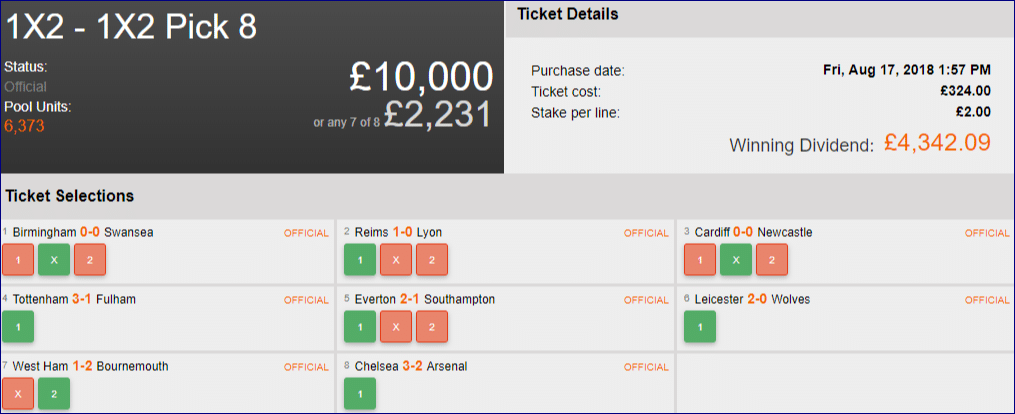
Task: Select home win for Birmingham vs Swansea
Action: click(18, 259)
